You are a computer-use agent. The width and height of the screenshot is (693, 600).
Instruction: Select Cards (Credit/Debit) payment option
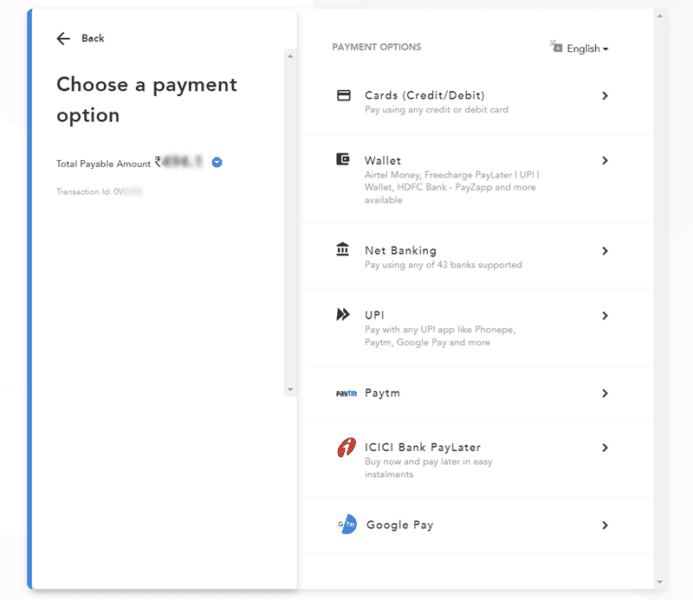477,102
